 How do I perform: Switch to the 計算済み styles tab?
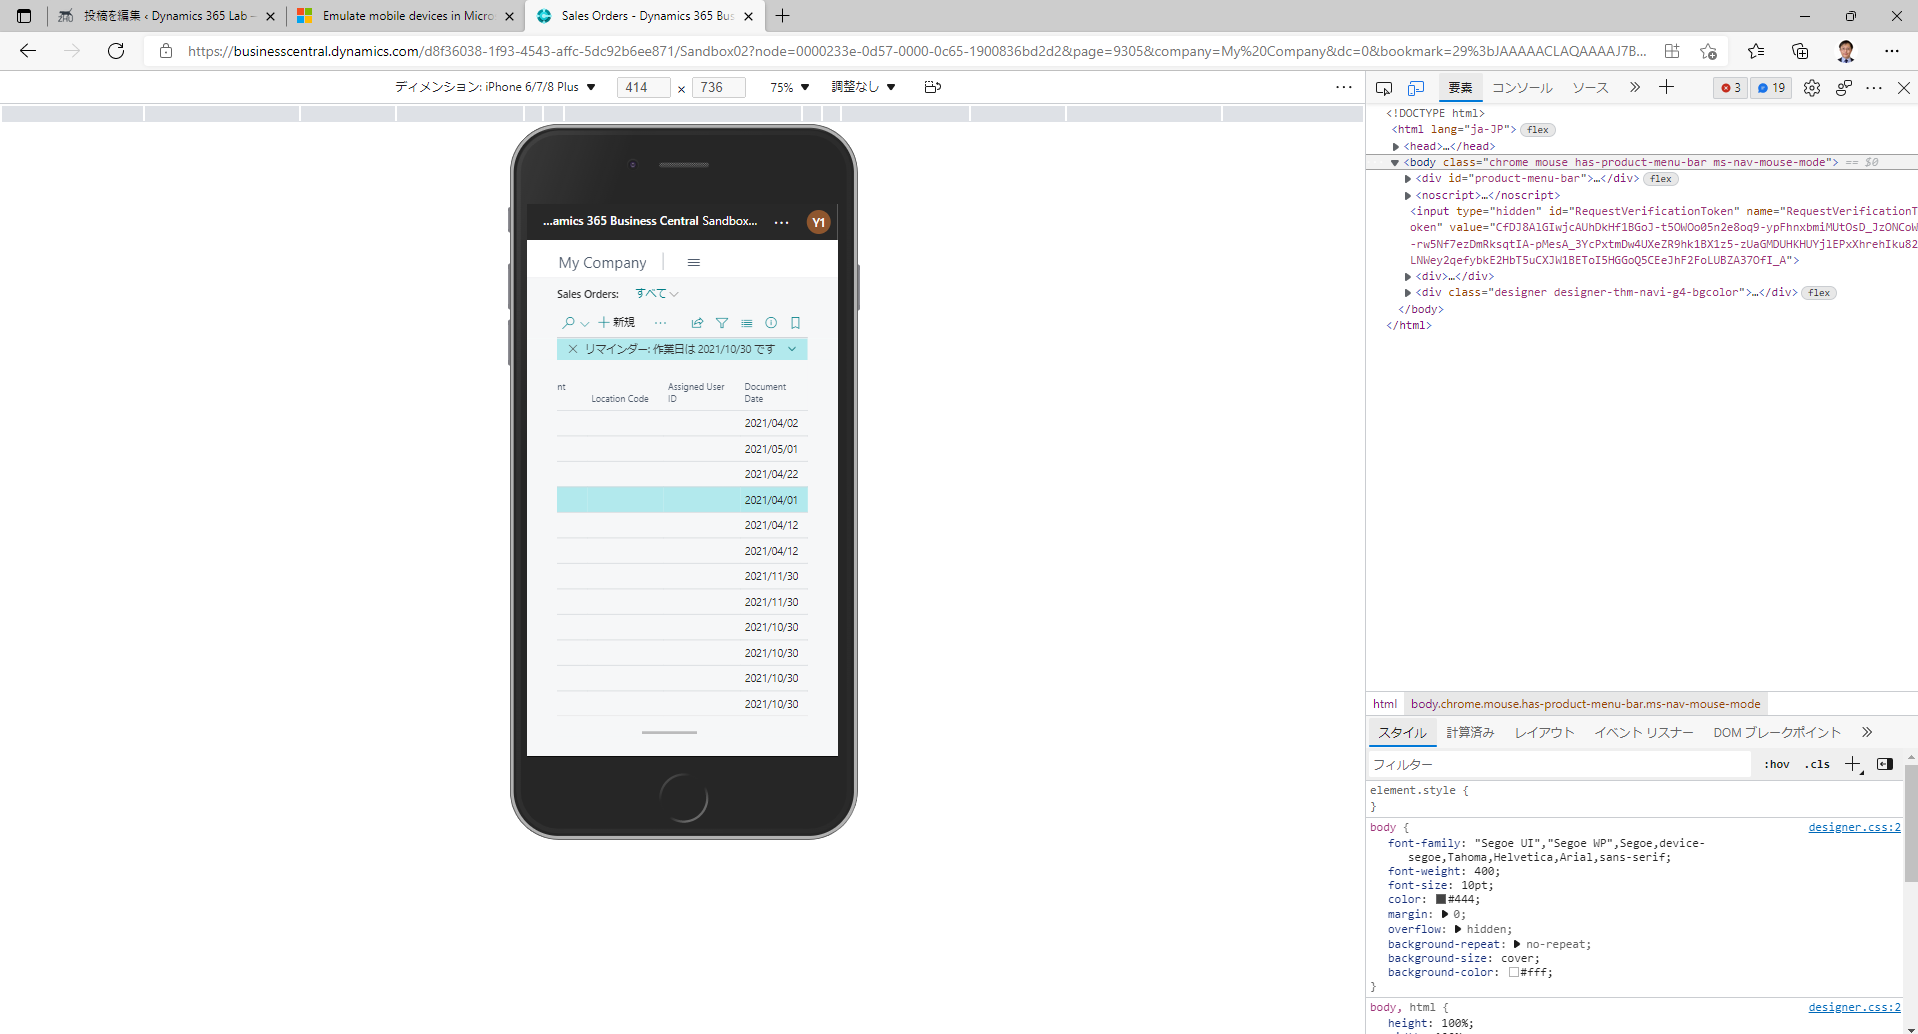1469,732
